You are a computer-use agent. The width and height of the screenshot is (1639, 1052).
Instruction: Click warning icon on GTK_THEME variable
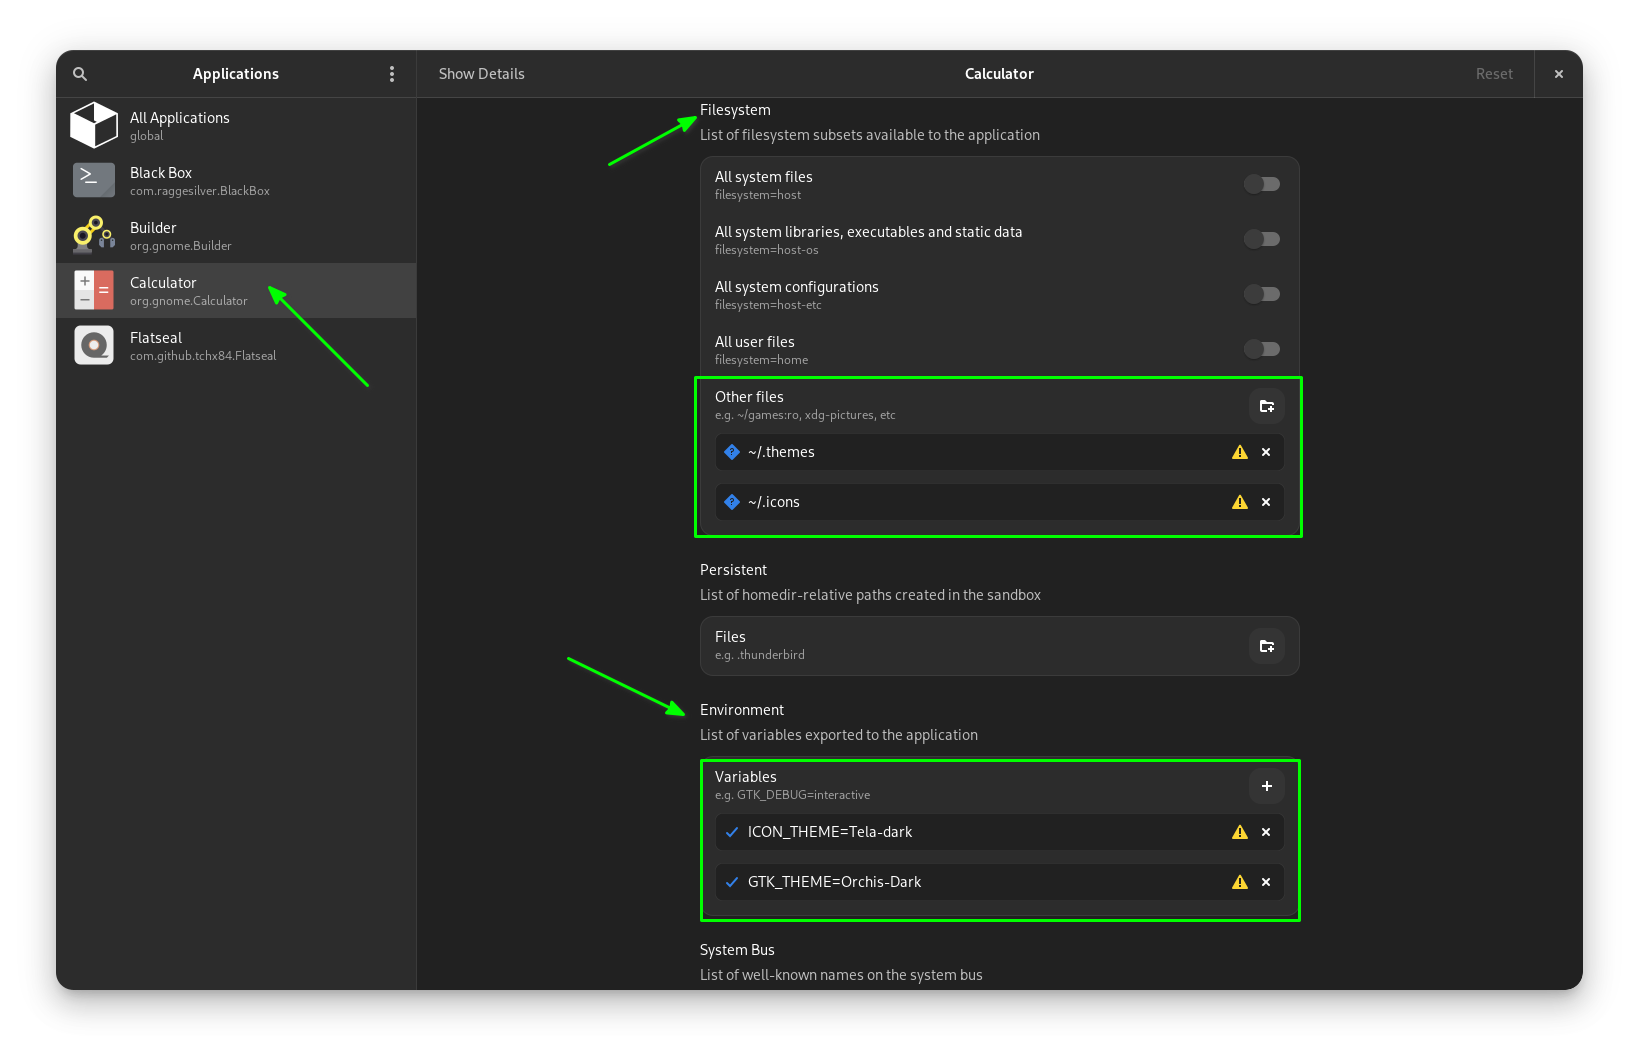point(1240,882)
